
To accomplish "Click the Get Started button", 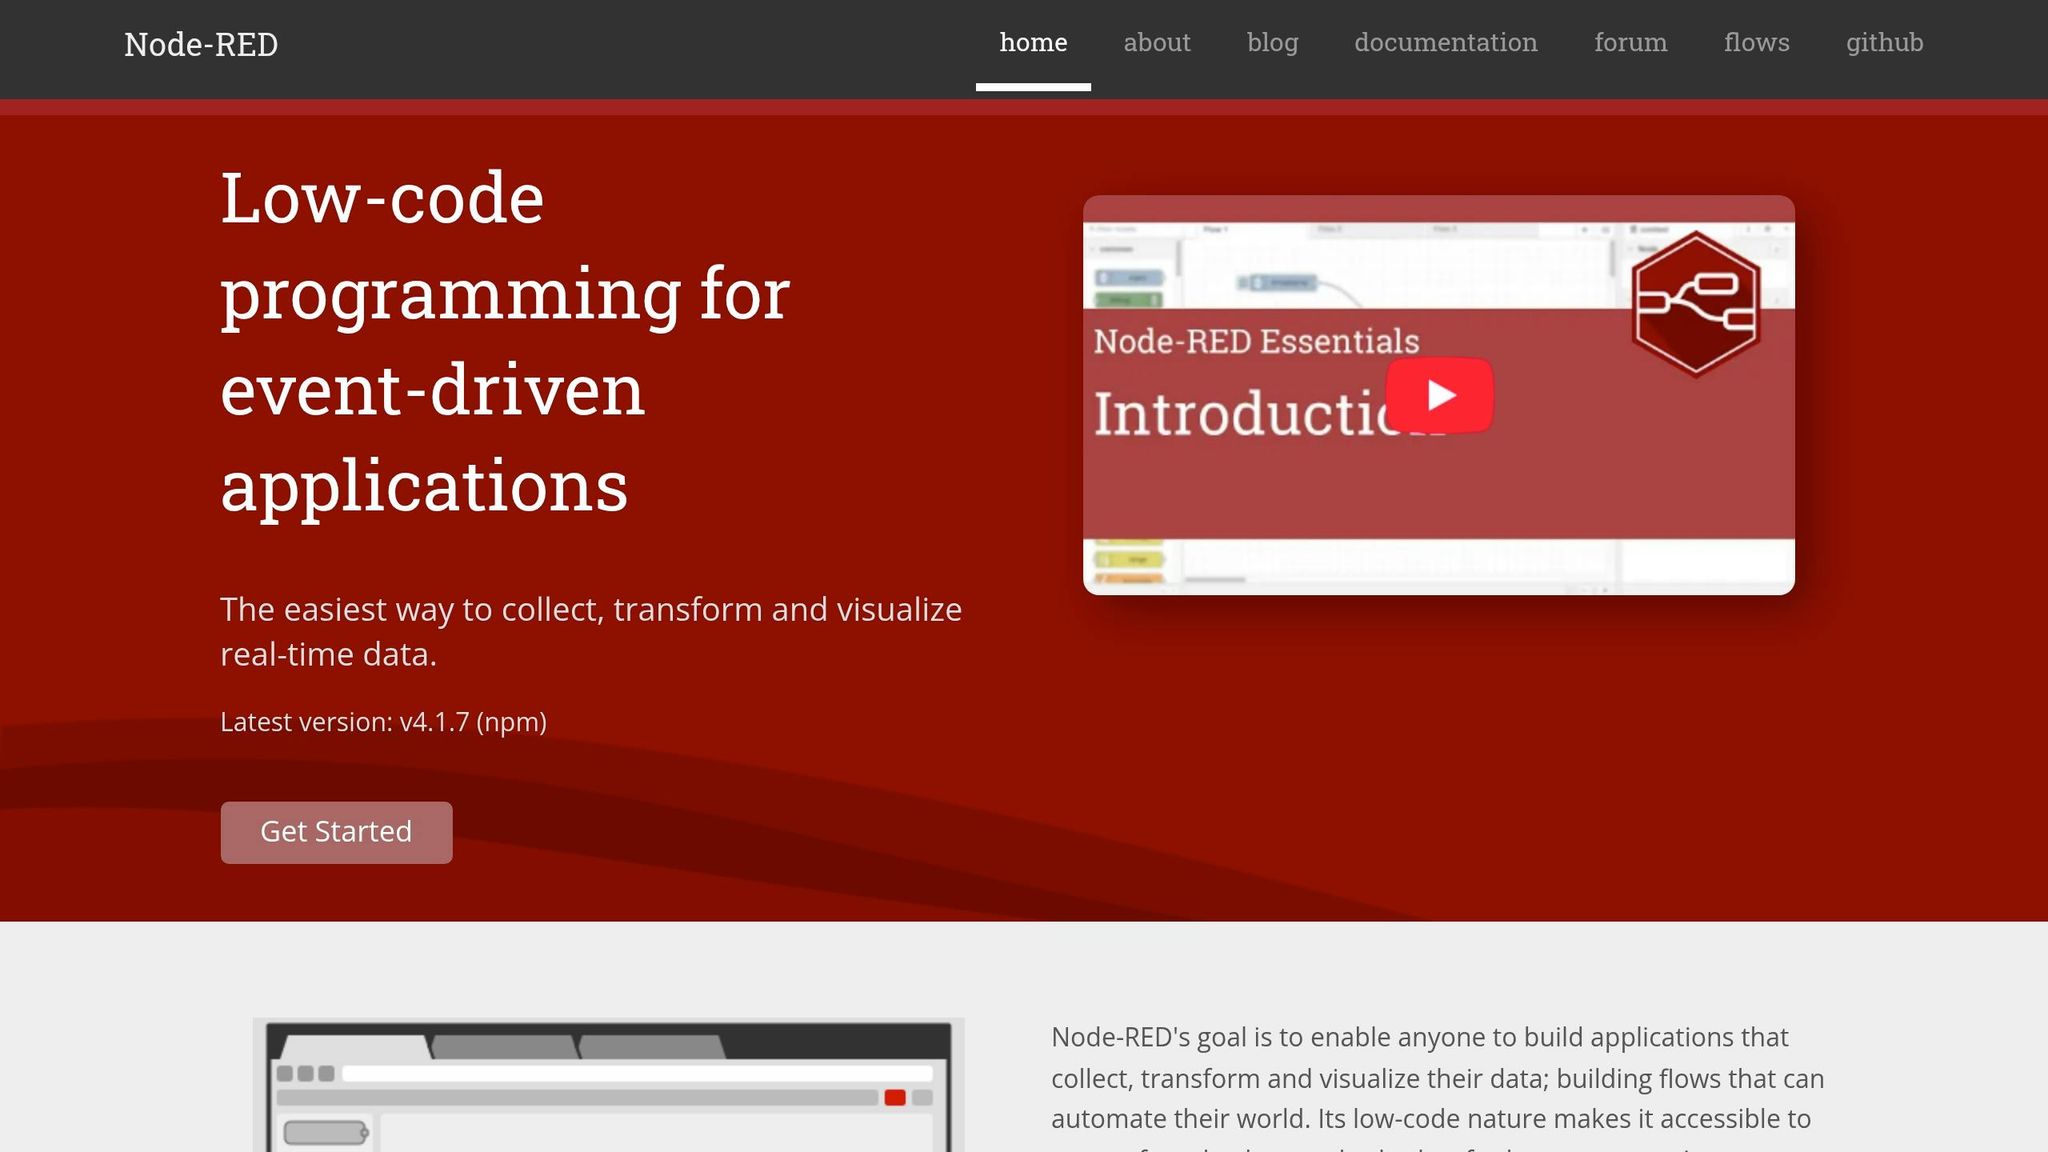I will 336,832.
